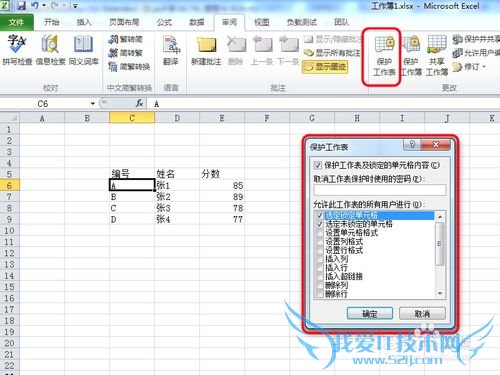500x375 pixels.
Task: Select column C header
Action: 132,118
